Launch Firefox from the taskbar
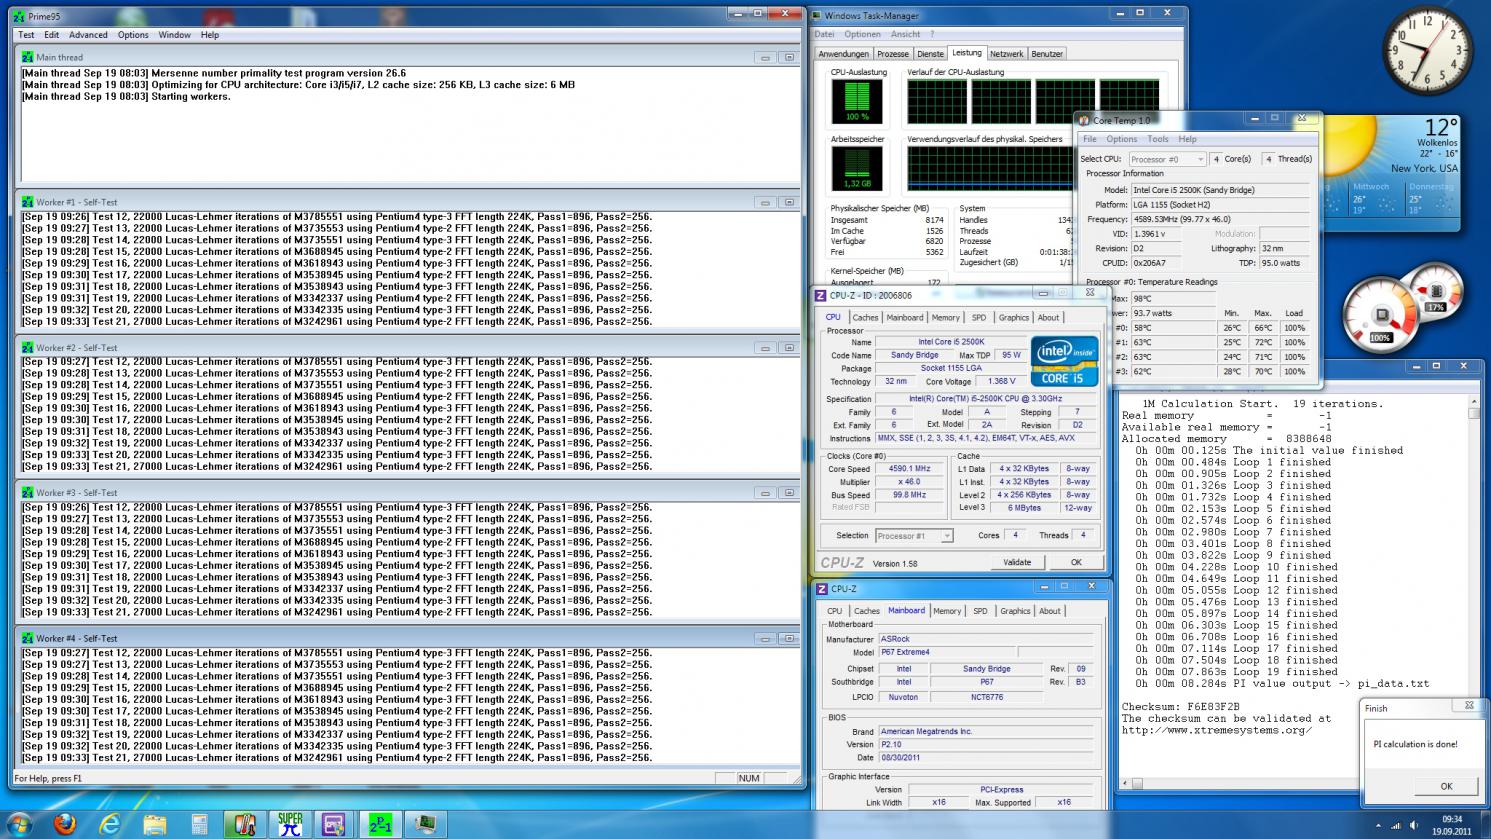 [x=65, y=825]
